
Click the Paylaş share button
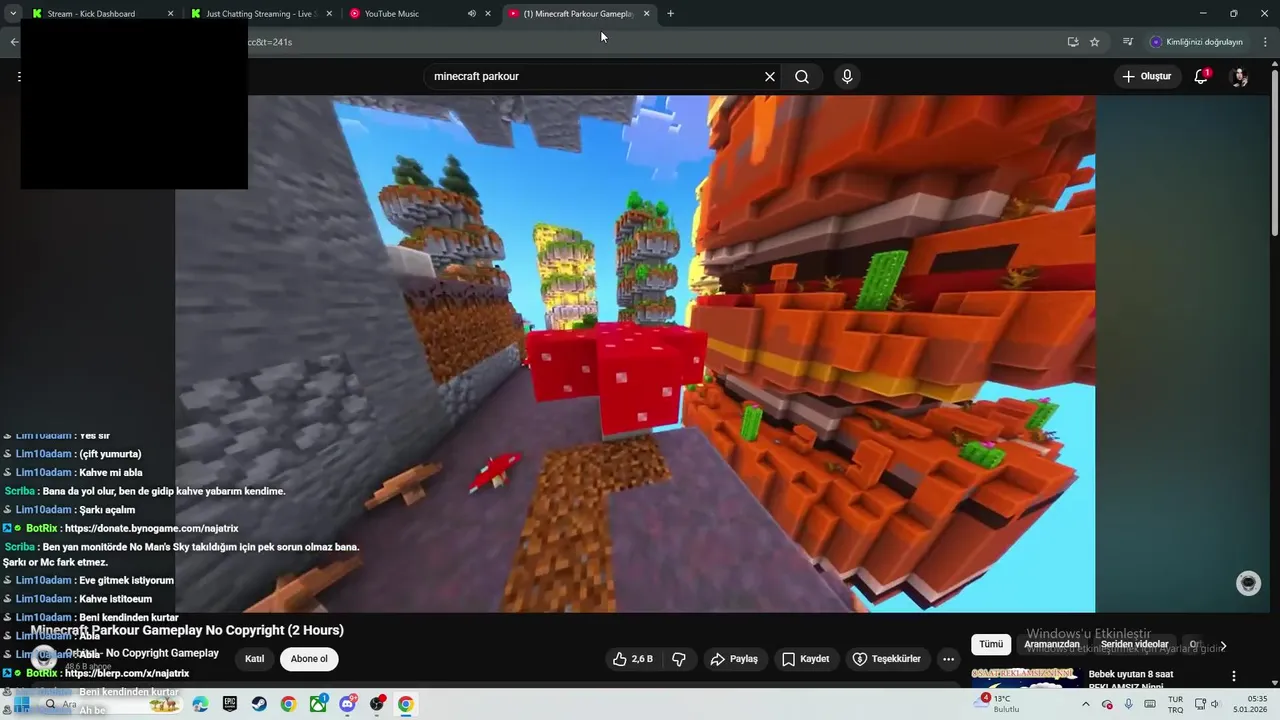click(734, 659)
